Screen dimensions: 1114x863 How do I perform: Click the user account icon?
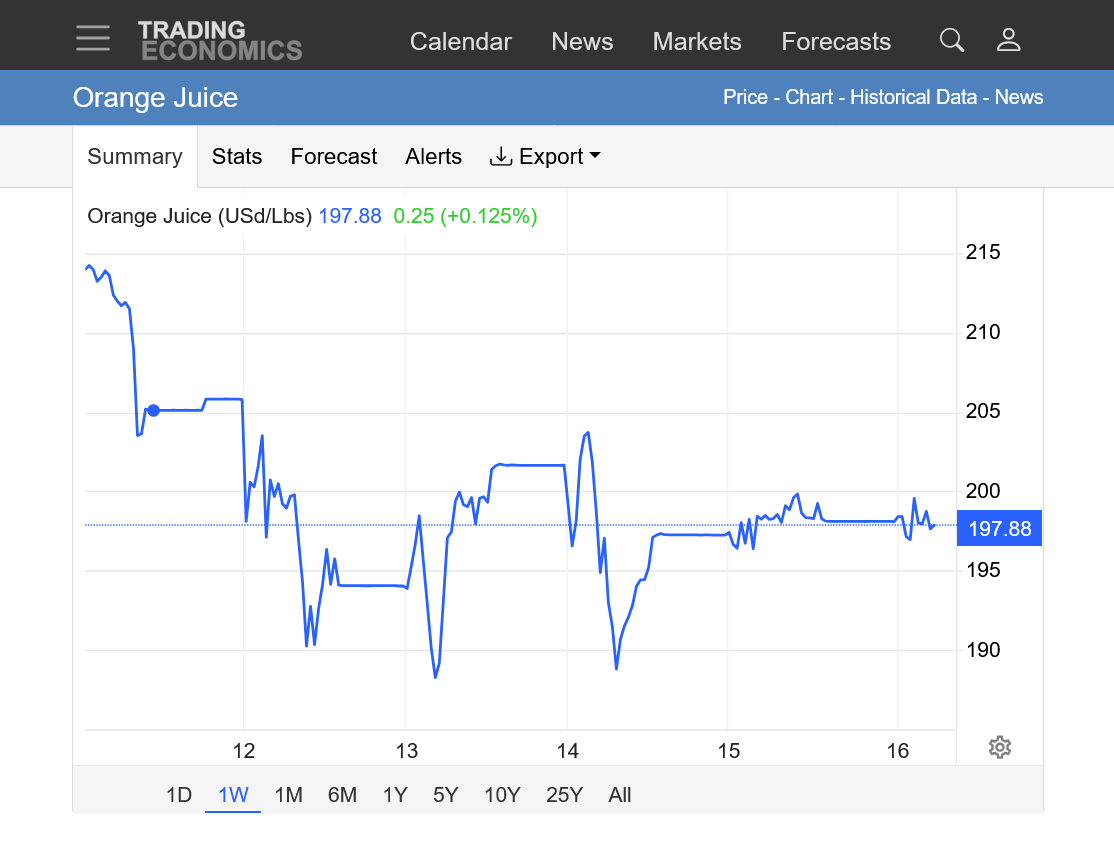pyautogui.click(x=1008, y=40)
